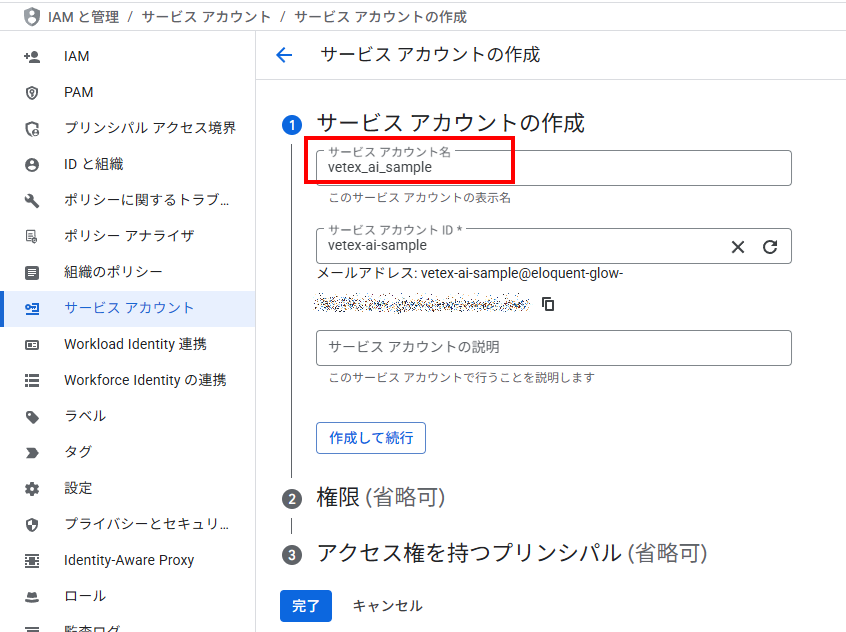Viewport: 846px width, 632px height.
Task: Click the サービス アカウント breadcrumb link
Action: tap(206, 17)
